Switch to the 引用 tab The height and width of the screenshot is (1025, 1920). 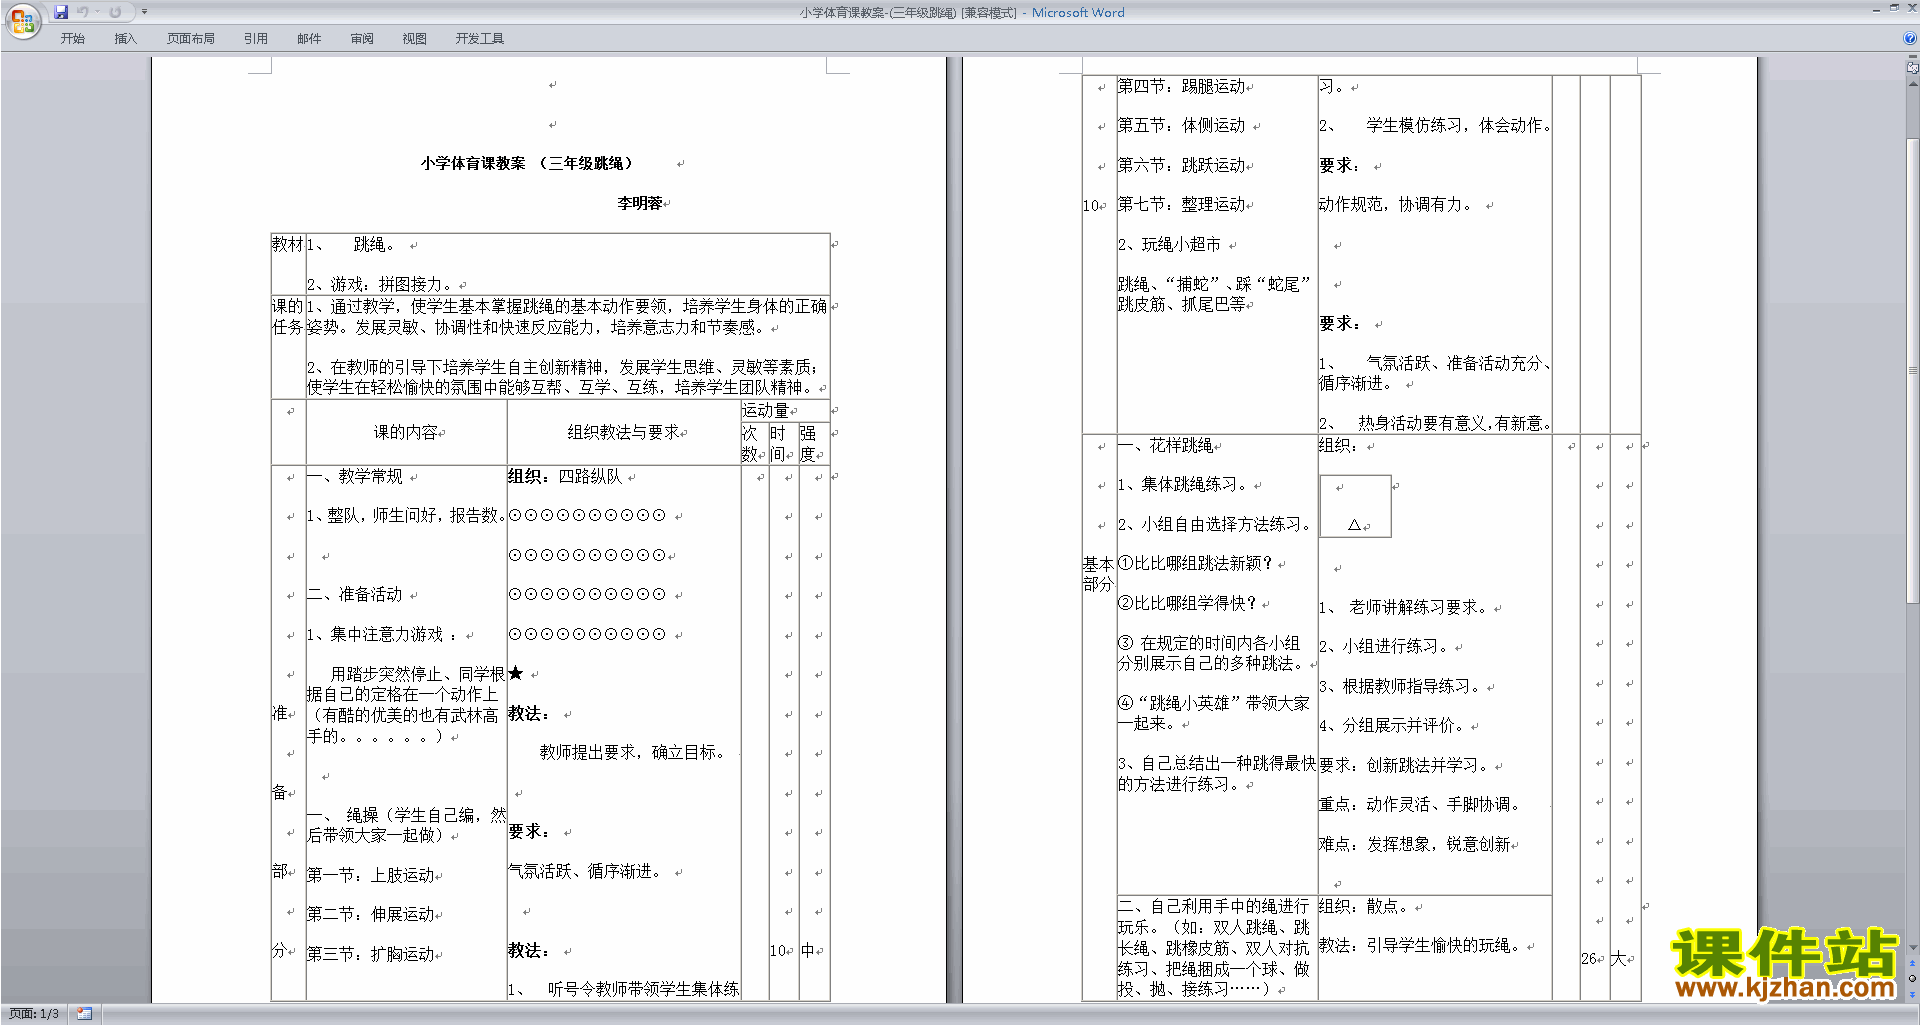click(256, 39)
